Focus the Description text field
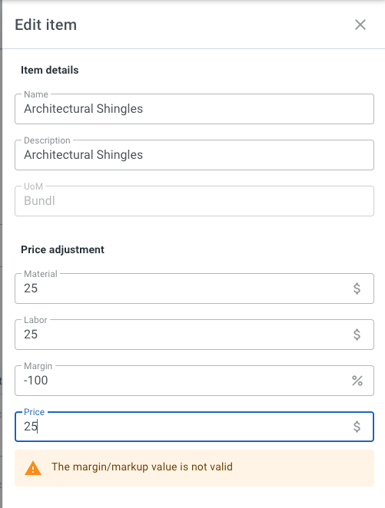The width and height of the screenshot is (385, 508). (194, 155)
